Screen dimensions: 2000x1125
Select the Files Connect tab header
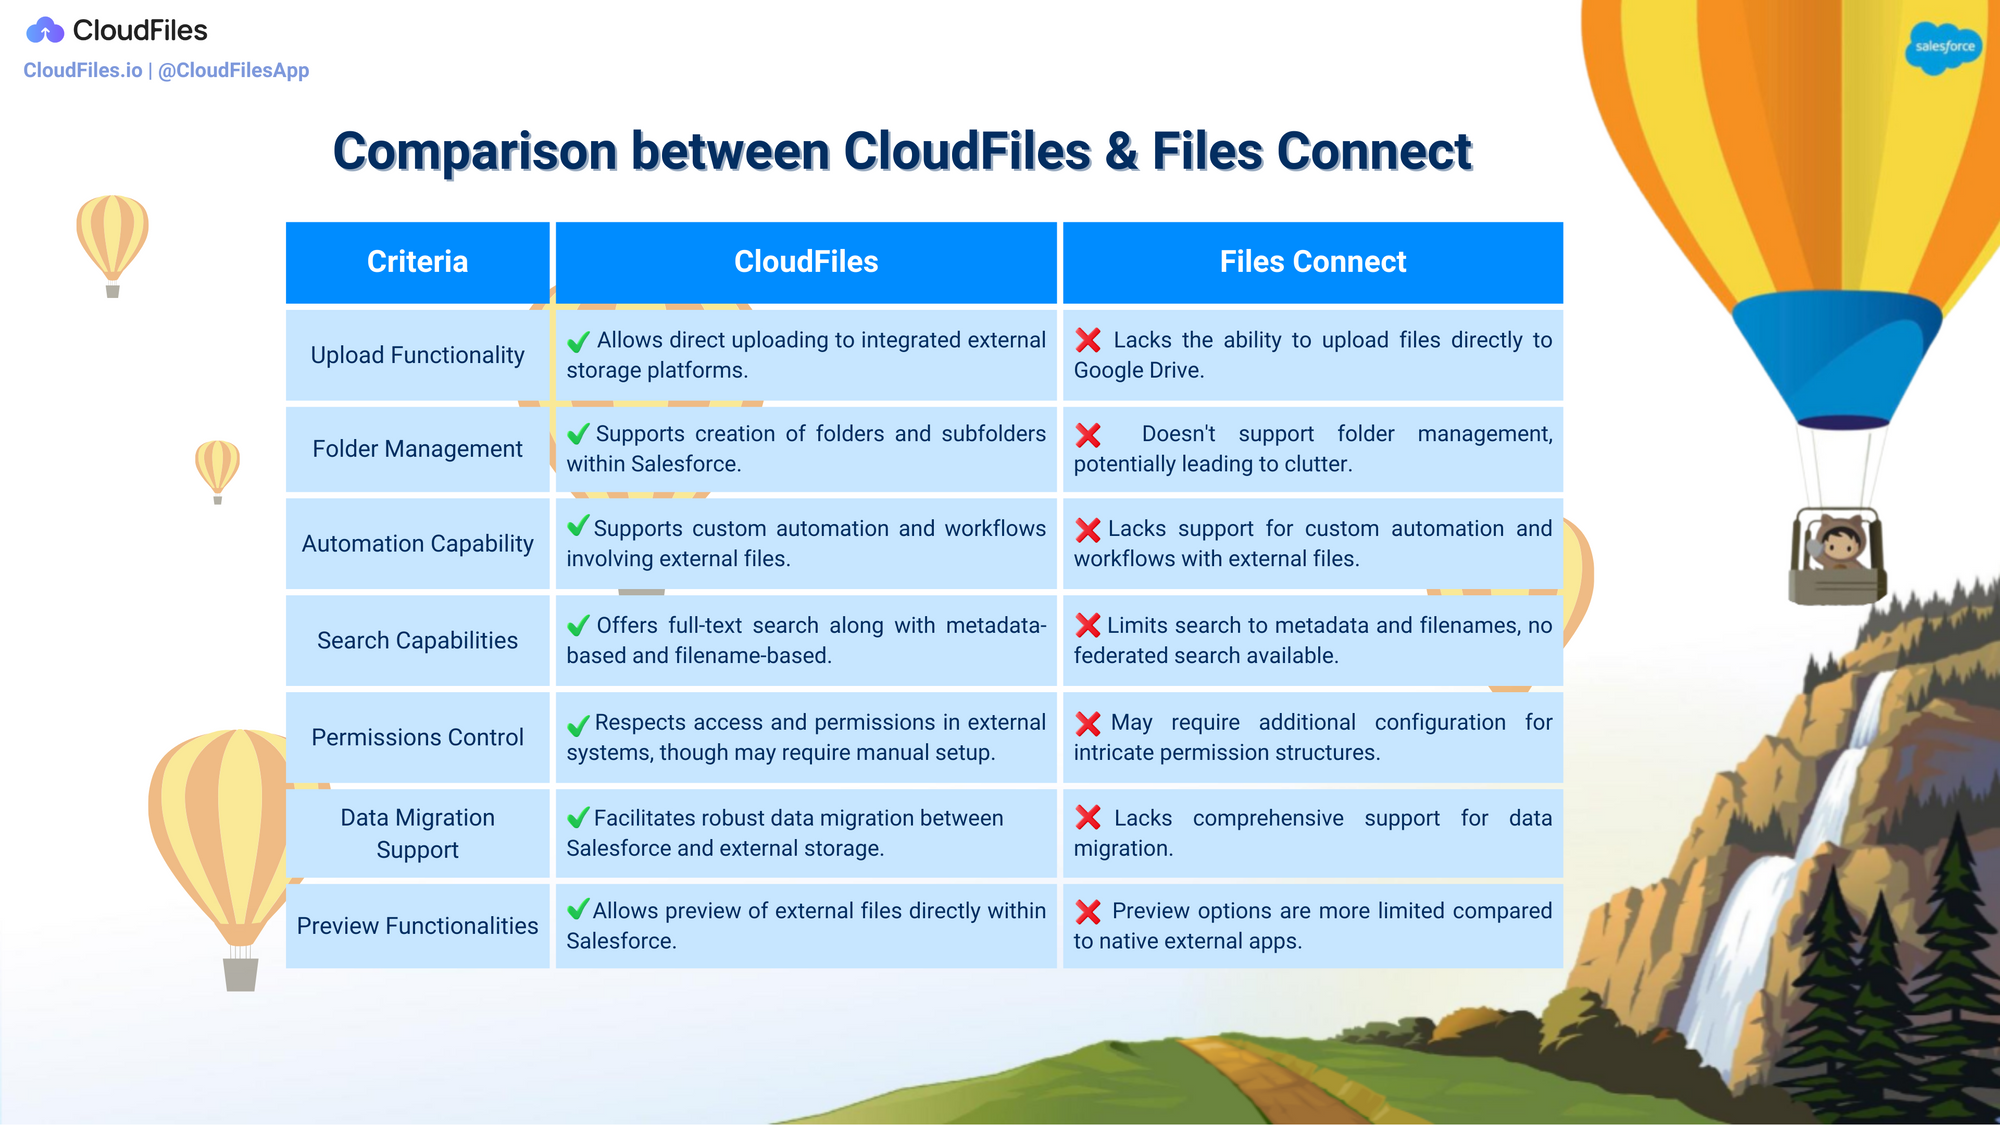[x=1310, y=262]
